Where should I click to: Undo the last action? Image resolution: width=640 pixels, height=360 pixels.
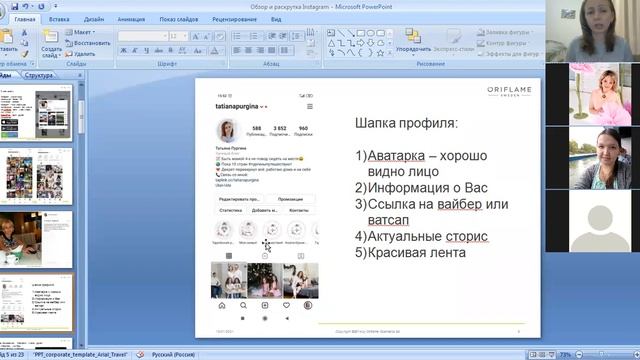pos(26,6)
